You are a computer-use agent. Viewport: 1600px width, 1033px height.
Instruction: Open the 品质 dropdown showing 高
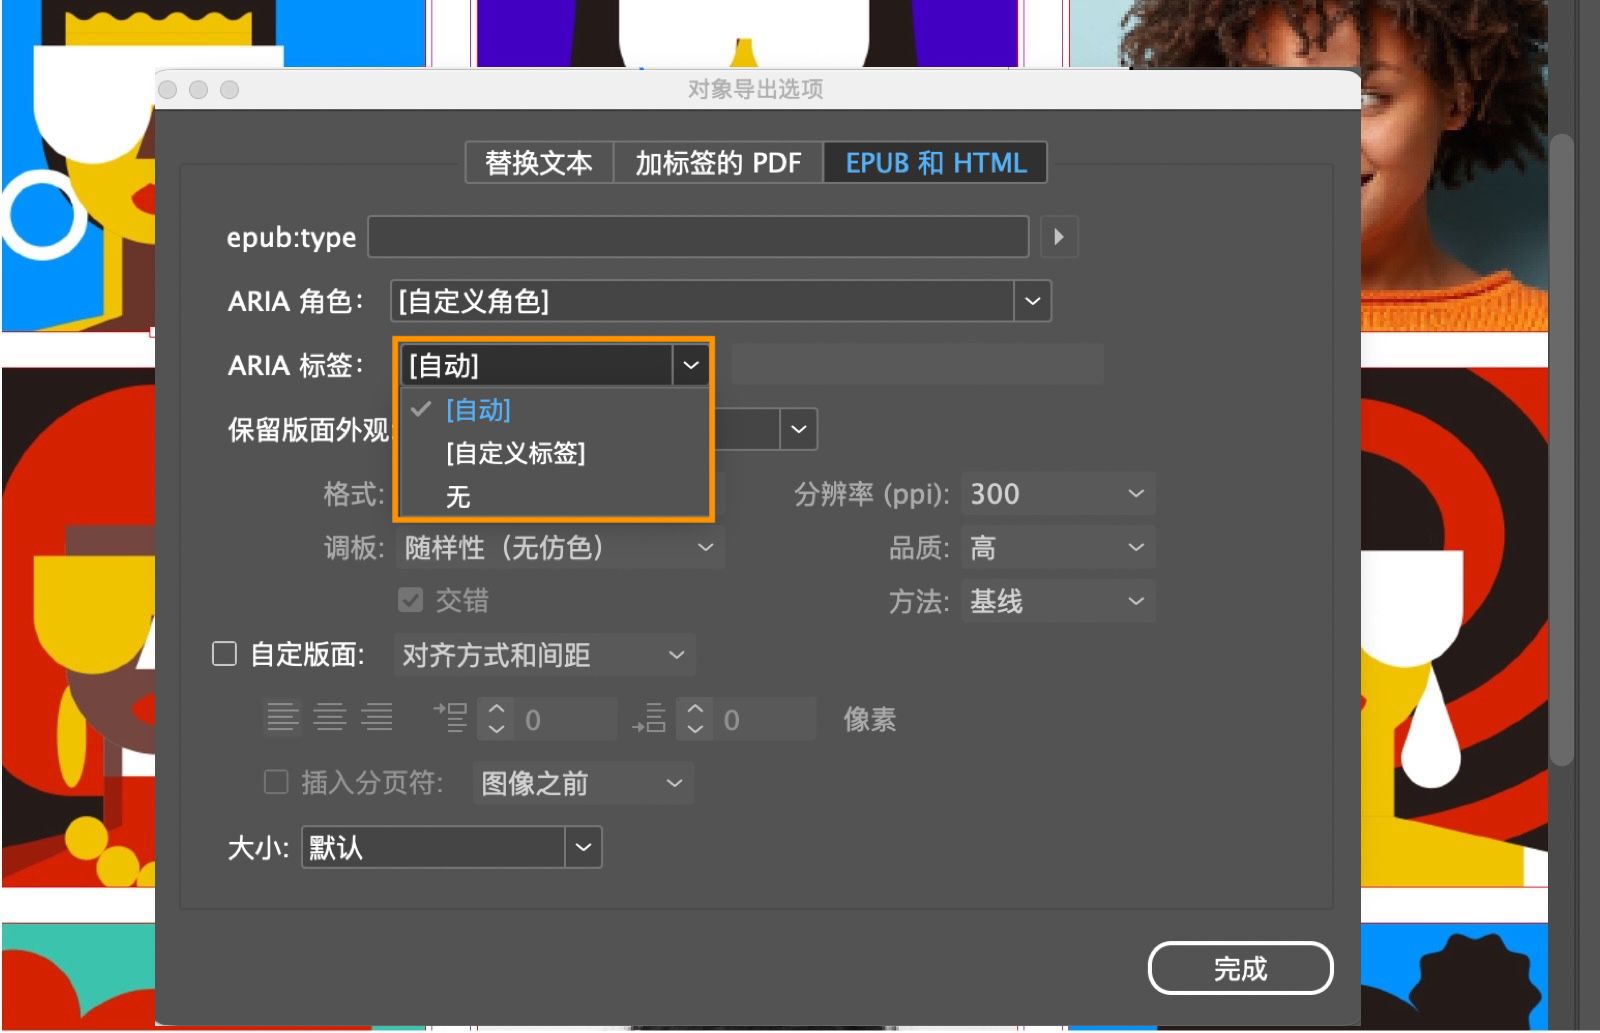[x=1057, y=547]
